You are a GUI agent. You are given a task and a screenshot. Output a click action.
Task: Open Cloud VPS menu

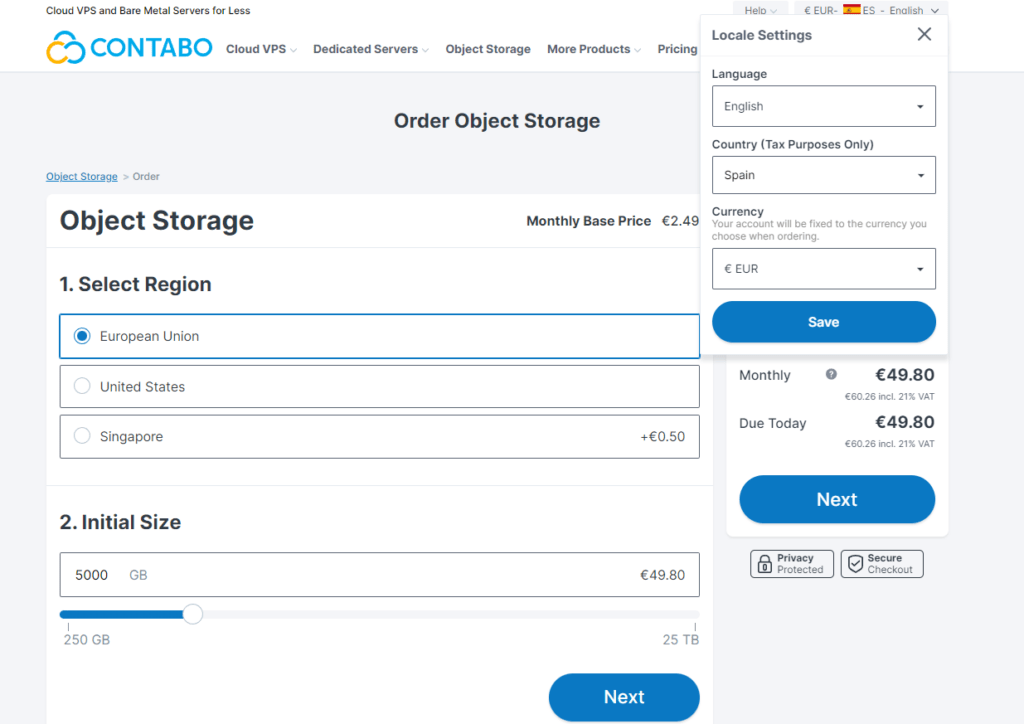261,49
